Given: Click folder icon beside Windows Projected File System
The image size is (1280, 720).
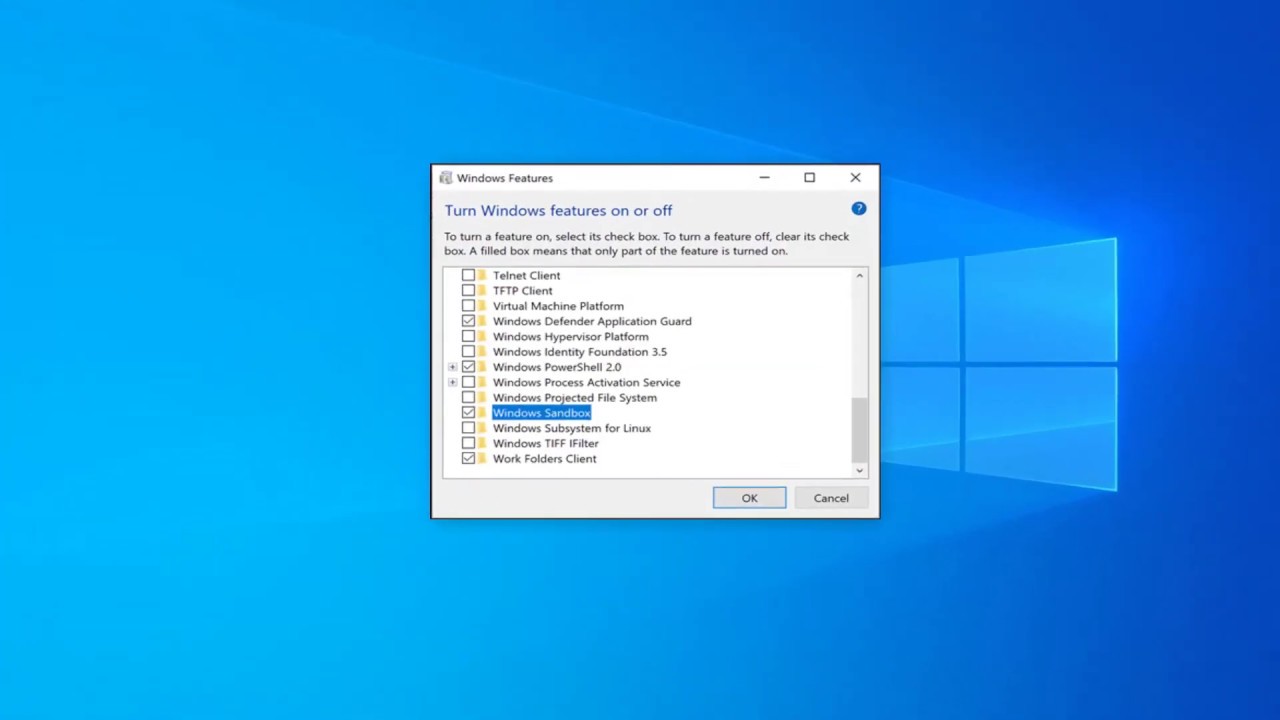Looking at the screenshot, I should pos(482,398).
